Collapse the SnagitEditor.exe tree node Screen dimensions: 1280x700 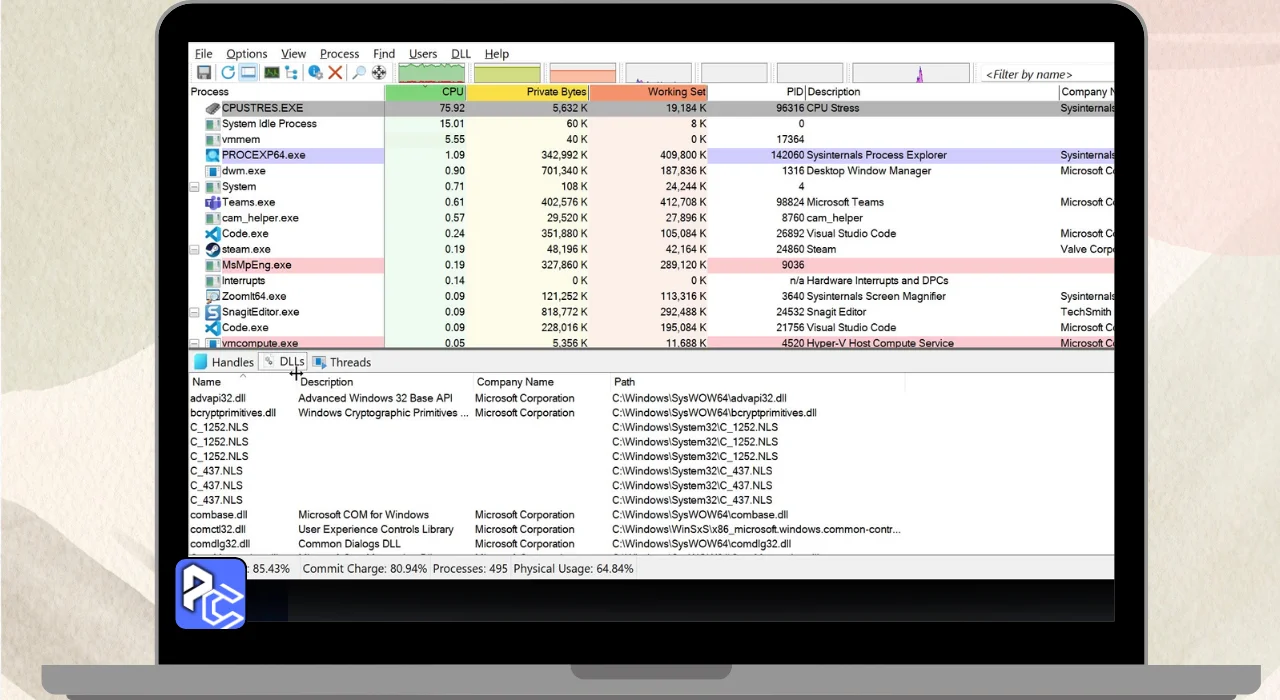pos(195,312)
